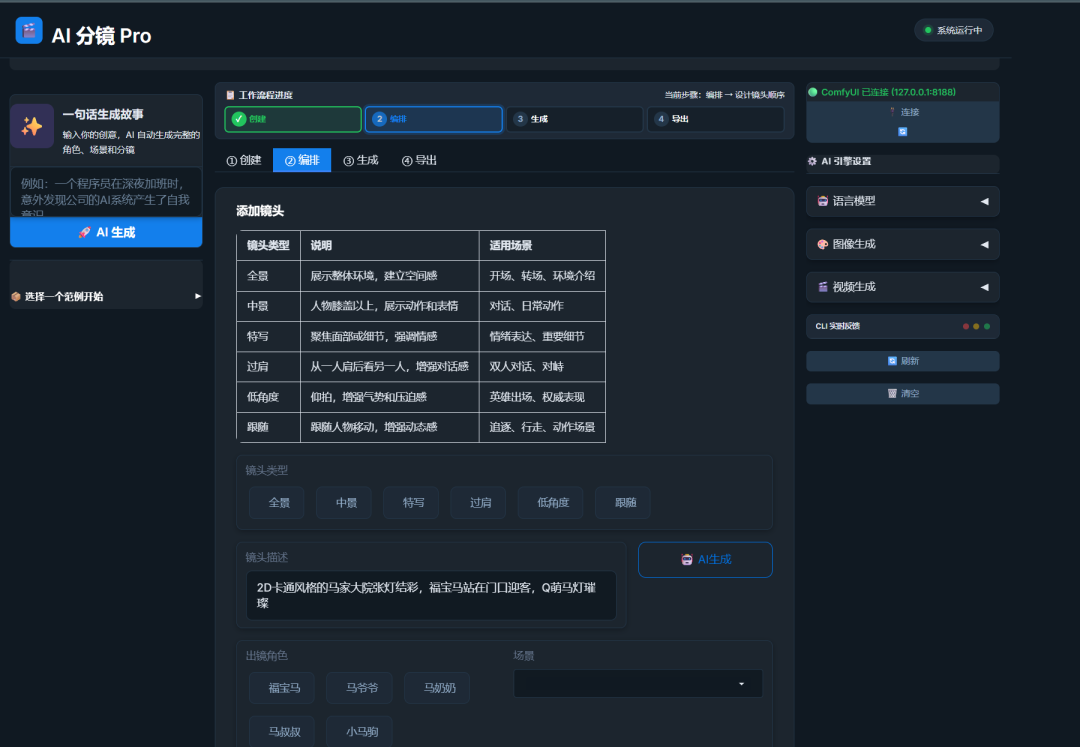
Task: Click inside the 镜头描述 text field
Action: point(430,595)
